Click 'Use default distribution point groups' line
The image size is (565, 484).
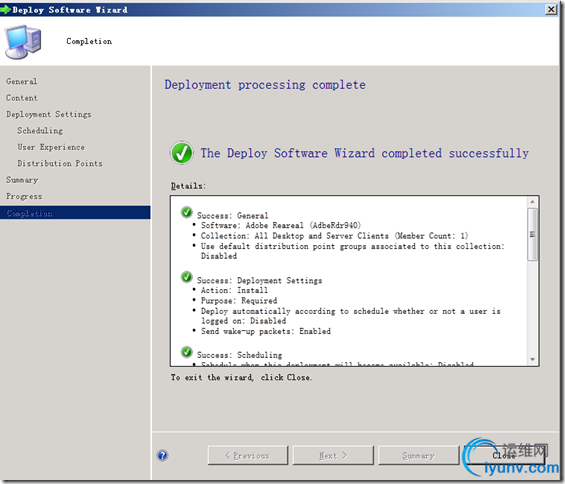[352, 251]
